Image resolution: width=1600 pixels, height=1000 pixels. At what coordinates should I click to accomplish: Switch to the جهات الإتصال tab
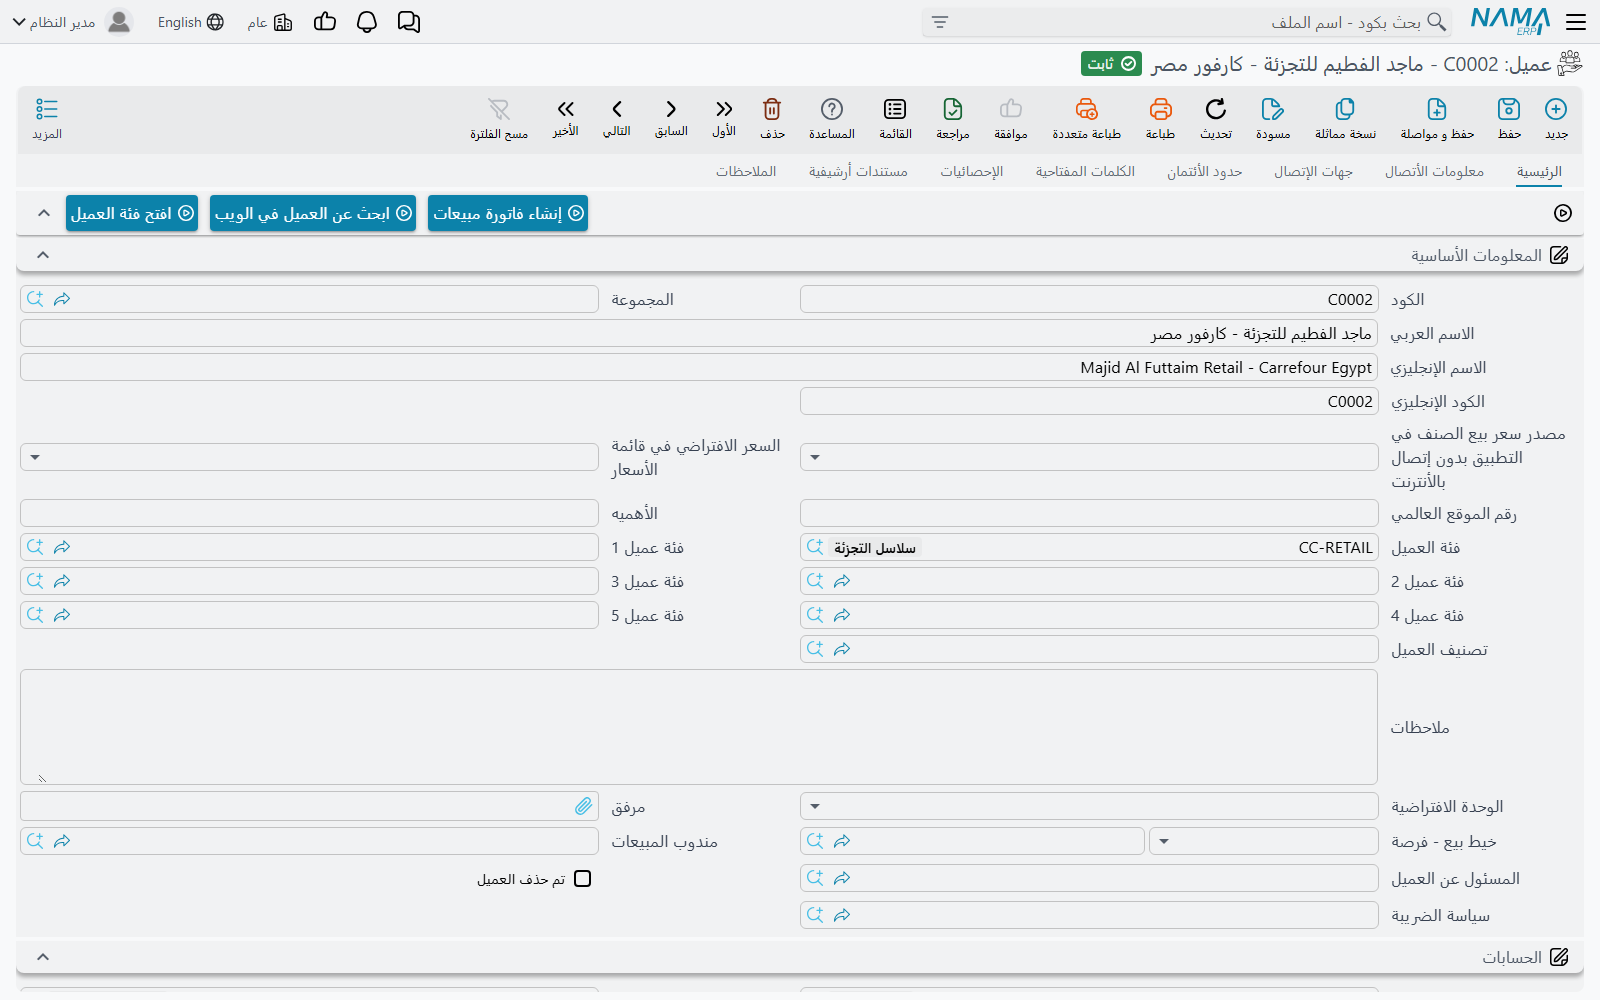[1313, 171]
